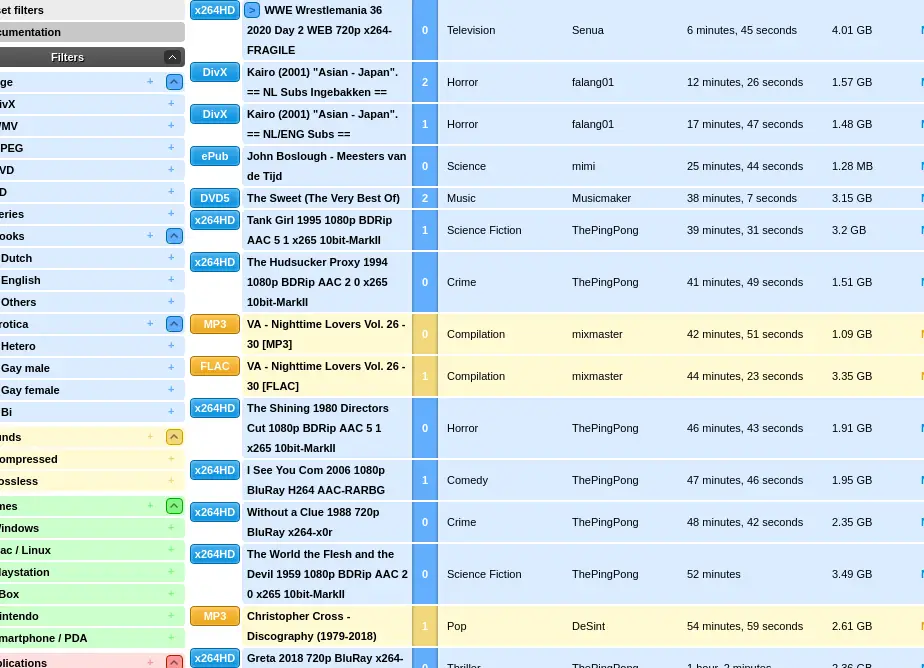Click the DivX badge on Kairo NL Subs Ingebakken

coord(214,72)
